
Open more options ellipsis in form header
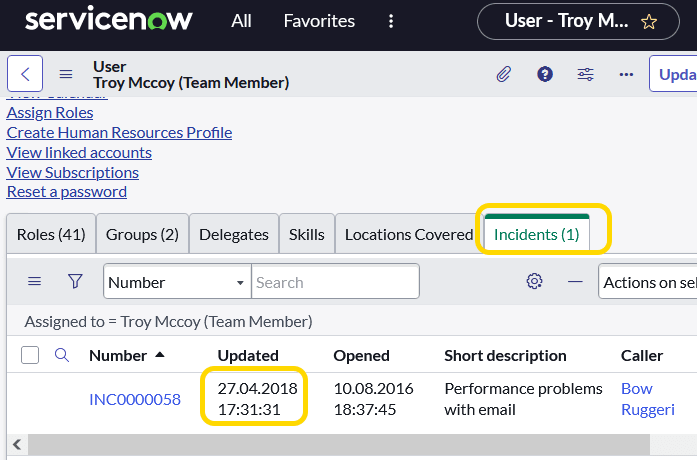point(626,74)
